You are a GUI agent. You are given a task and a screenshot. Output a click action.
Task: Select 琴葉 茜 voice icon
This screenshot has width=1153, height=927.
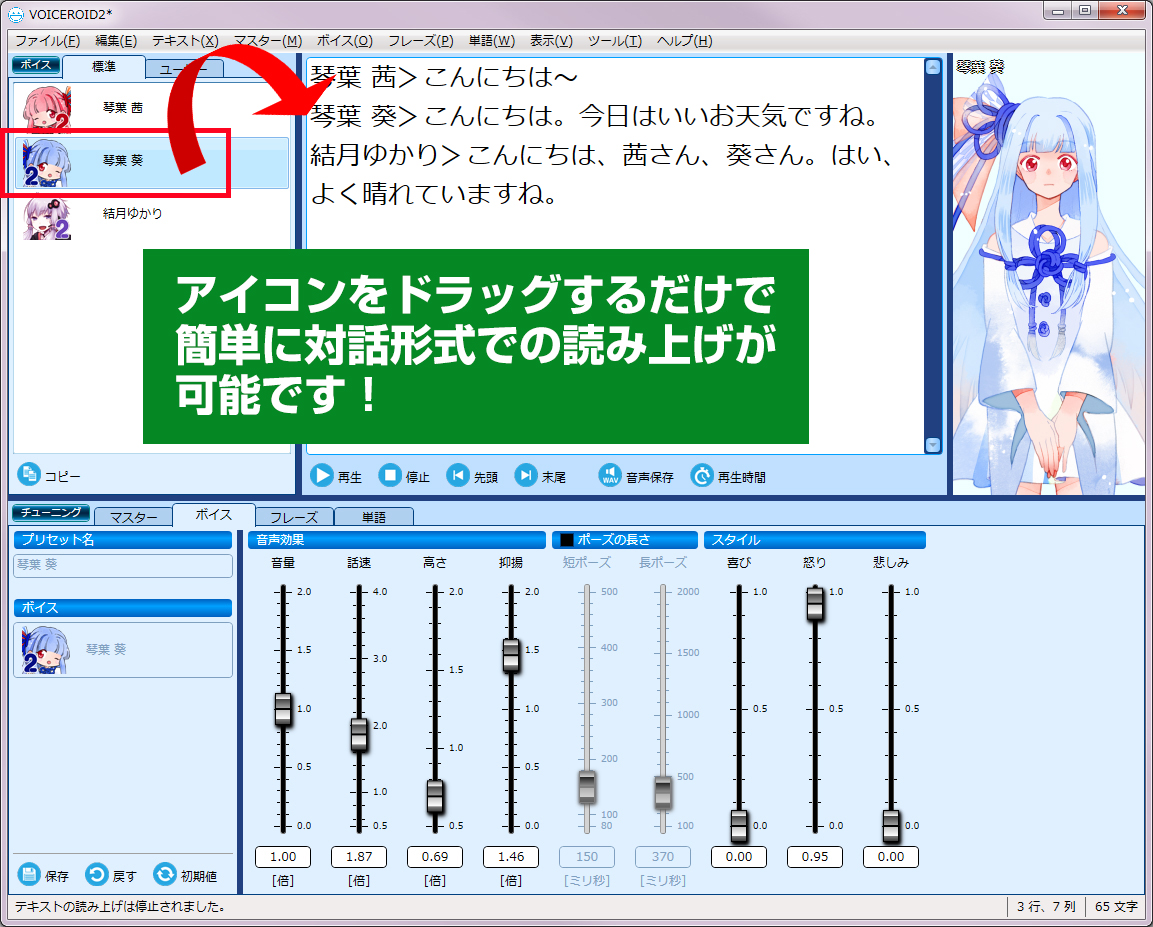tap(47, 107)
